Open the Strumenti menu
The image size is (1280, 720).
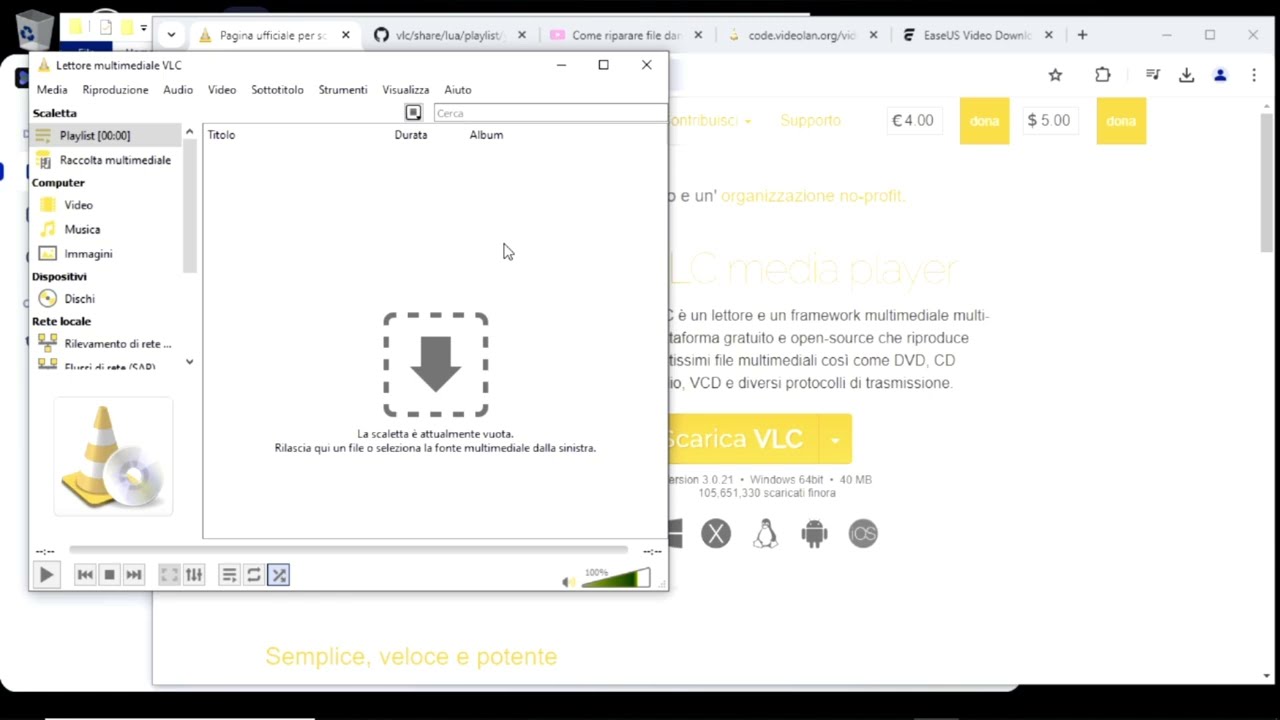(343, 90)
